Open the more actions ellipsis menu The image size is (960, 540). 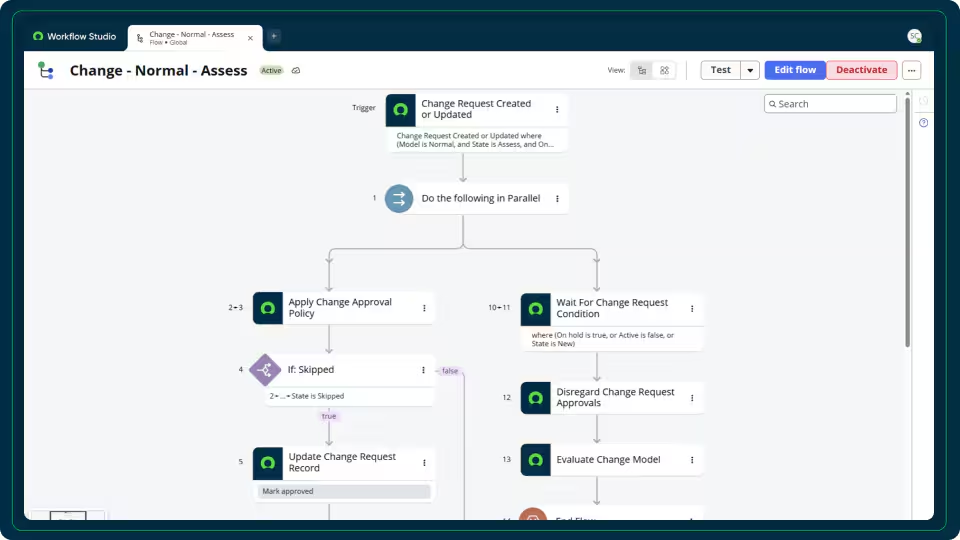912,70
